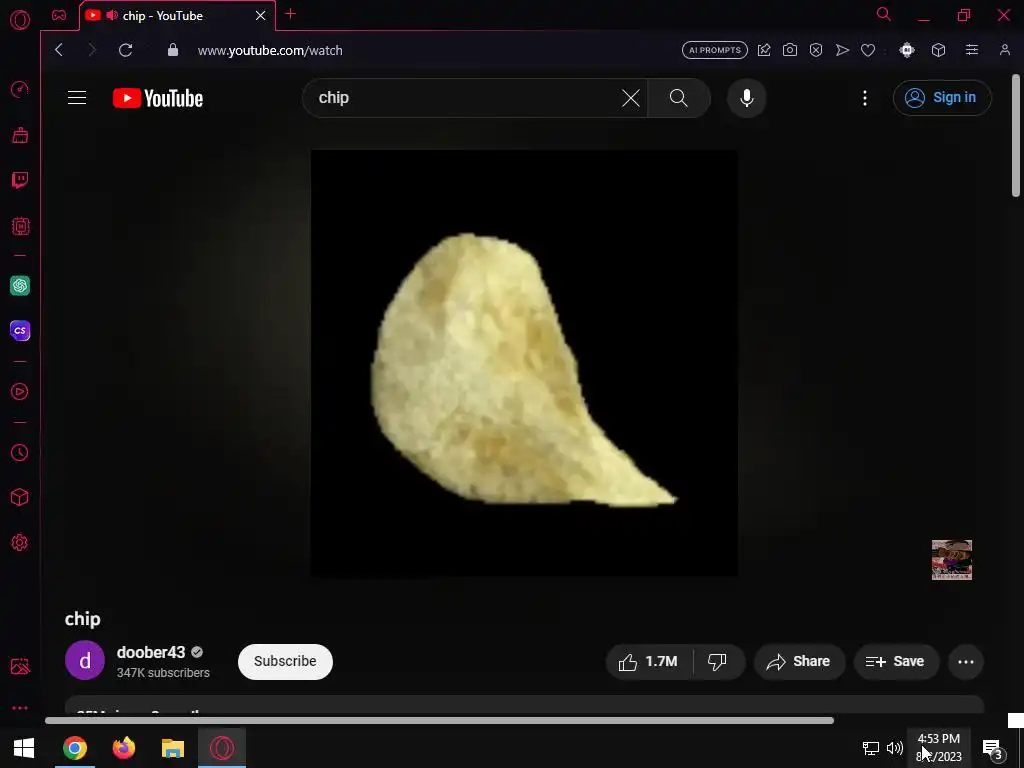The height and width of the screenshot is (768, 1024).
Task: Like the video with 1.7M likes
Action: click(650, 662)
